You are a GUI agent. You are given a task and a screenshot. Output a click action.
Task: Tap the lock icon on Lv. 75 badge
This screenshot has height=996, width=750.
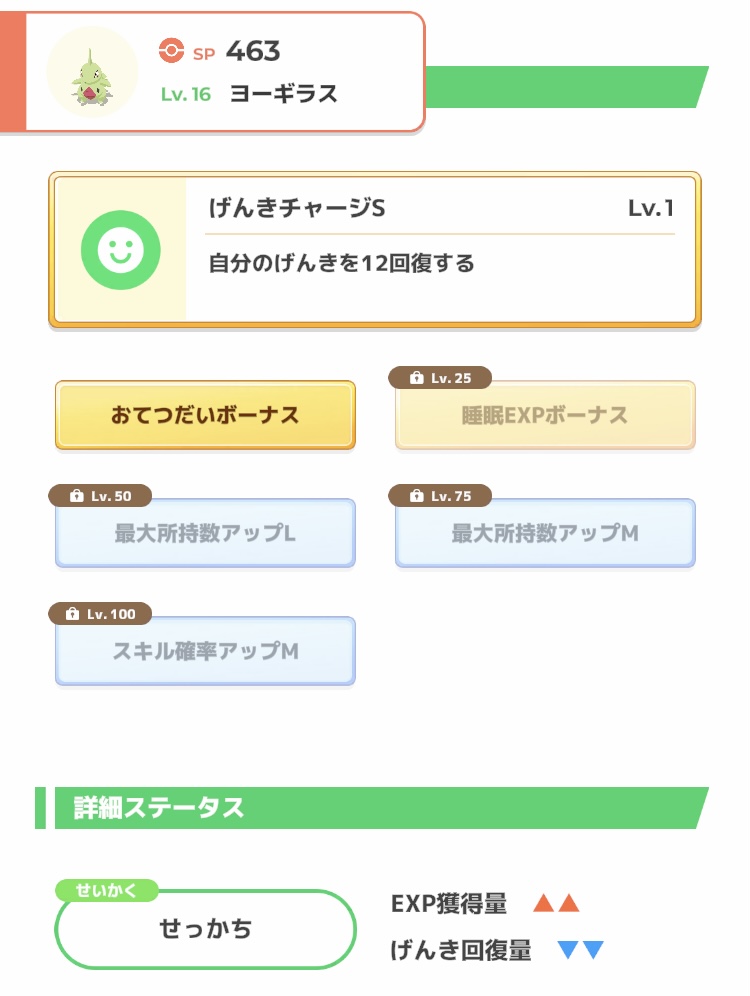tap(416, 496)
